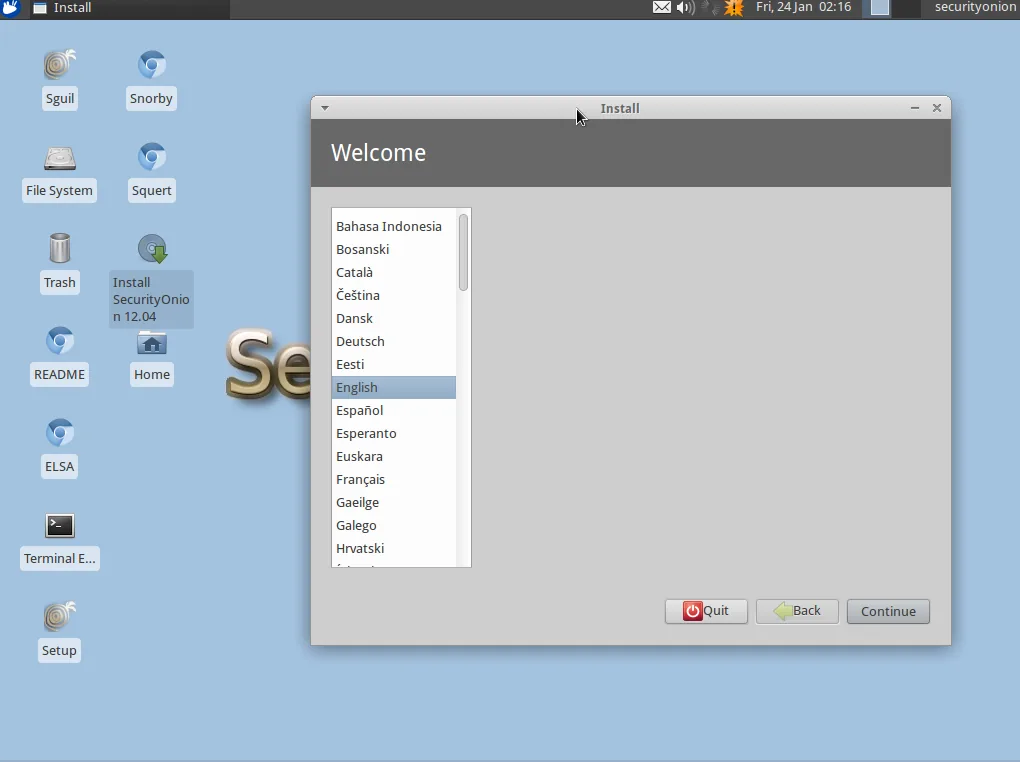Click the Install taskbar window button
Image resolution: width=1020 pixels, height=762 pixels.
[x=129, y=8]
